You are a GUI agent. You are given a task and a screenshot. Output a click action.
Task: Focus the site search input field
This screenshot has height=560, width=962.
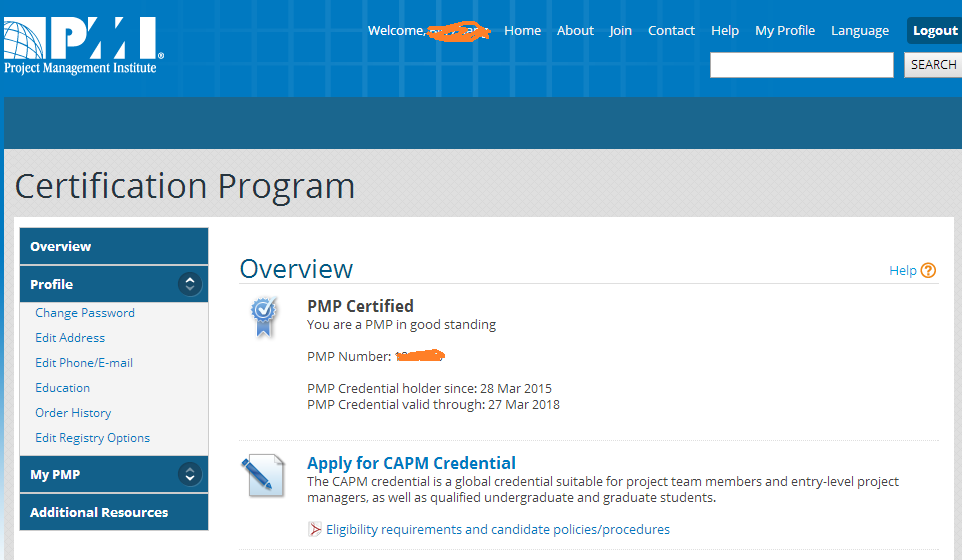pos(801,65)
